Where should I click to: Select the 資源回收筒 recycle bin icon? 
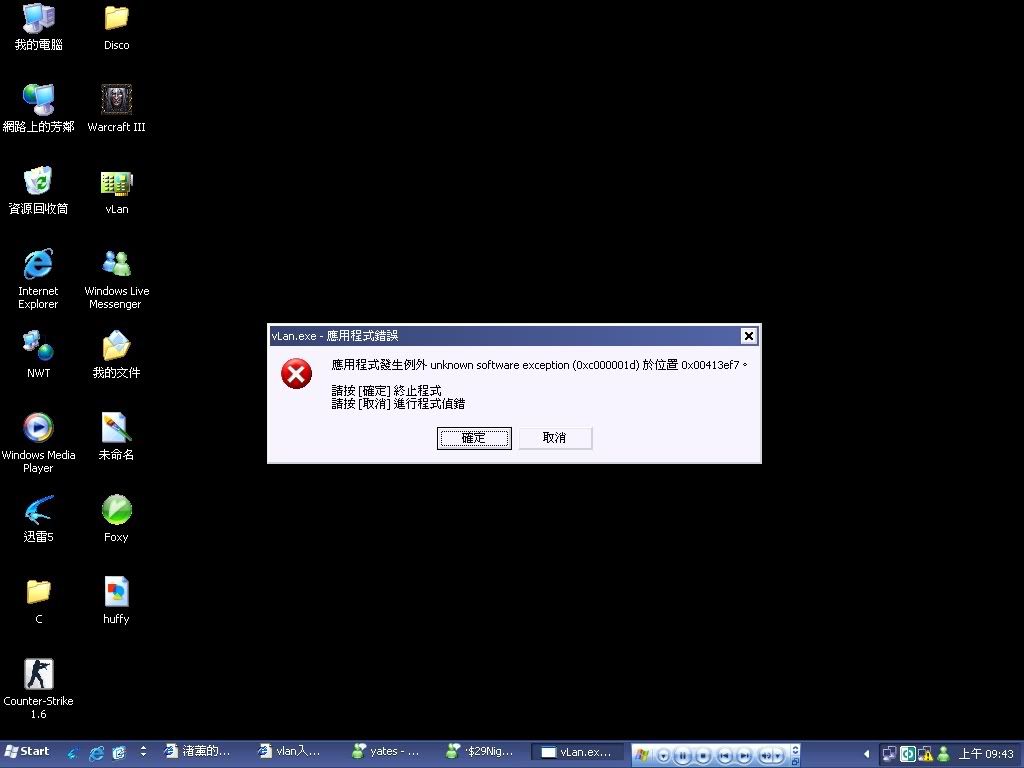tap(38, 183)
